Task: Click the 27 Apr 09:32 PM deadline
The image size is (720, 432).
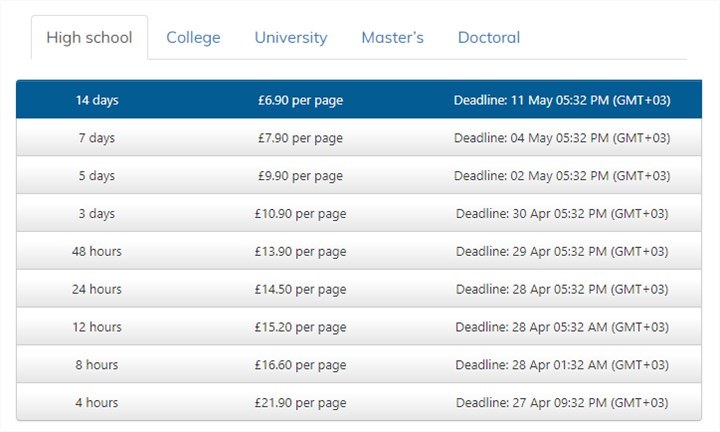Action: coord(562,403)
